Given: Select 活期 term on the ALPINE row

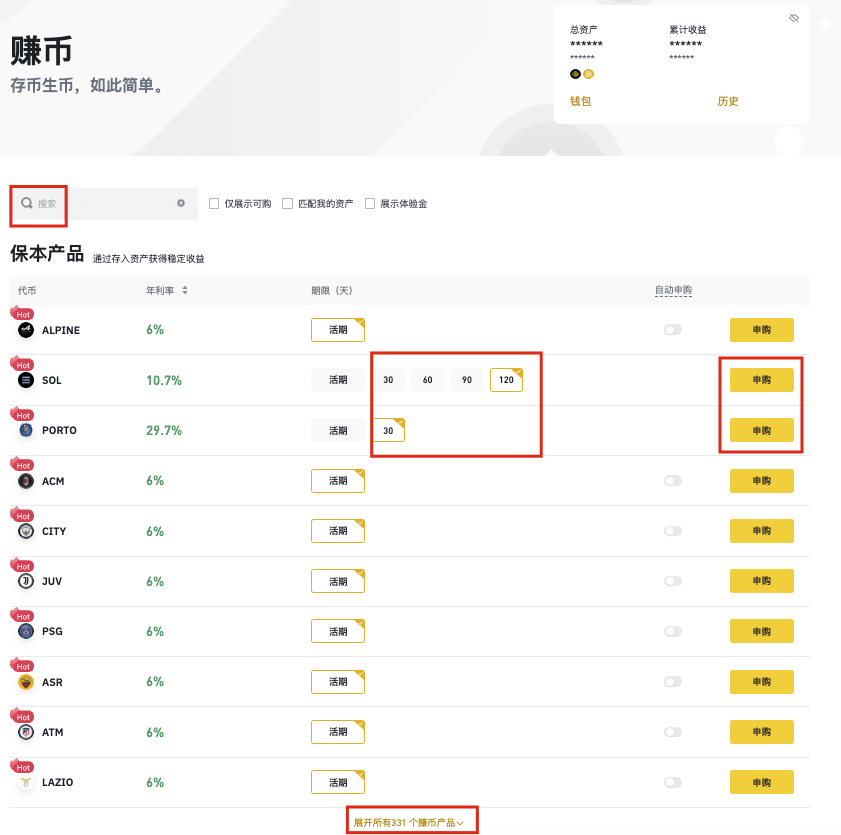Looking at the screenshot, I should [x=338, y=330].
